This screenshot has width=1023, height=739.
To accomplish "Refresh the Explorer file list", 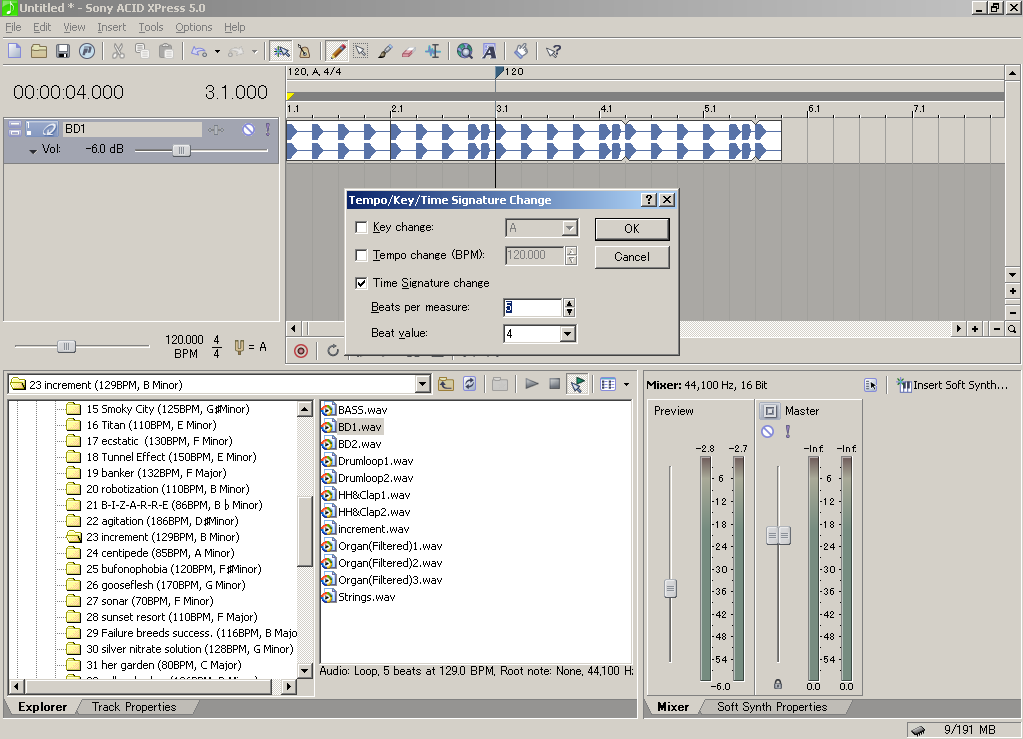I will (x=470, y=384).
